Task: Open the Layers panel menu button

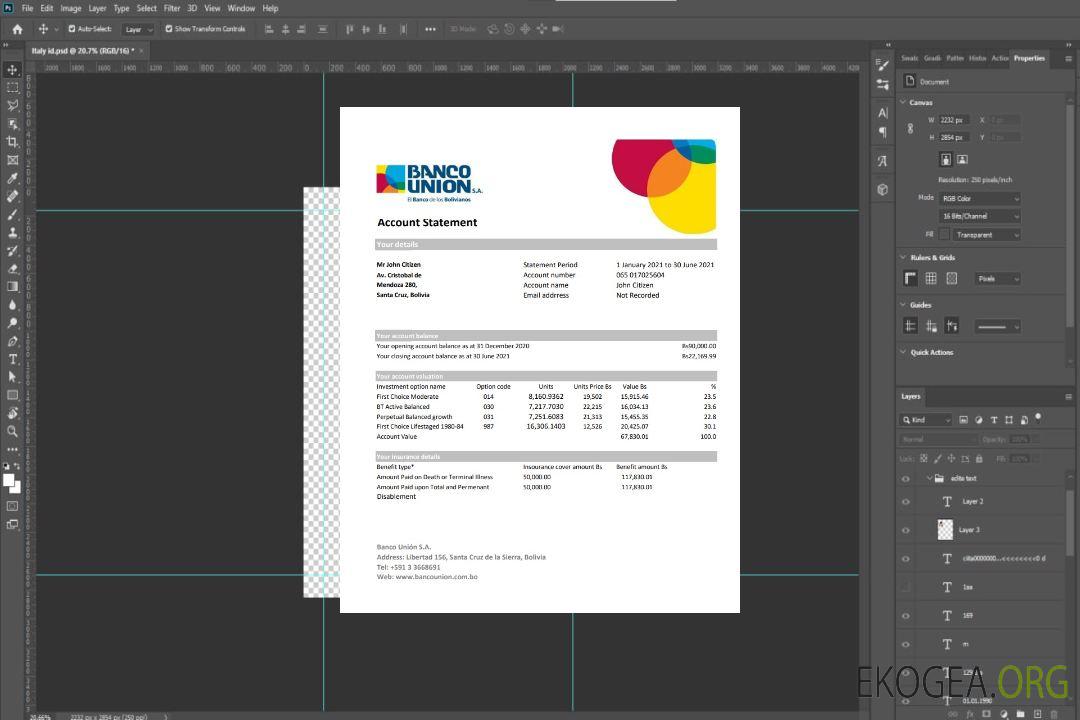Action: click(x=1068, y=397)
